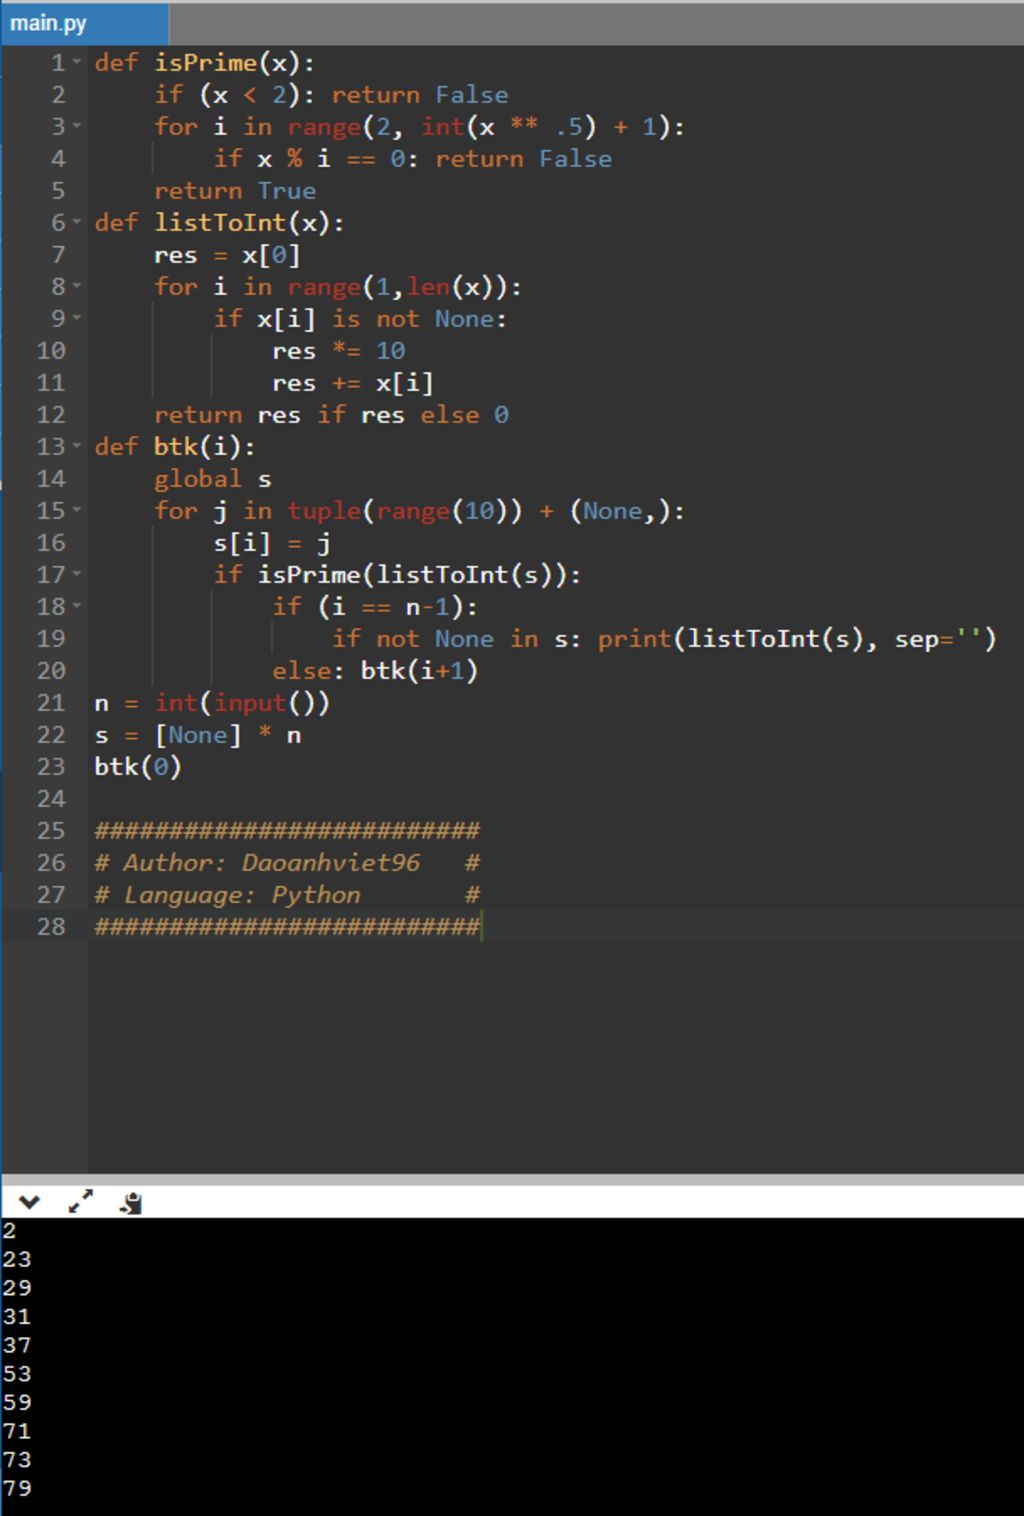Click line number 21 in the gutter
The width and height of the screenshot is (1024, 1516).
click(50, 703)
